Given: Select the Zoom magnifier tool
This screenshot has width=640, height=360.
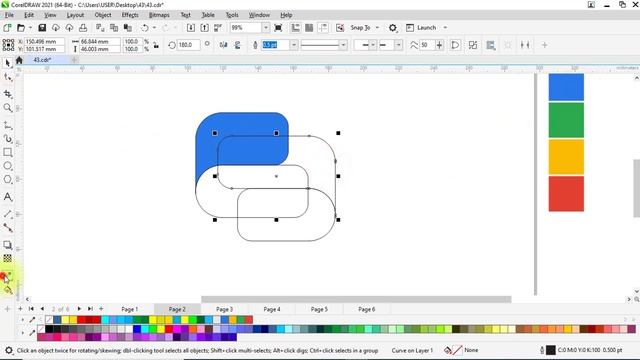Looking at the screenshot, I should [7, 108].
